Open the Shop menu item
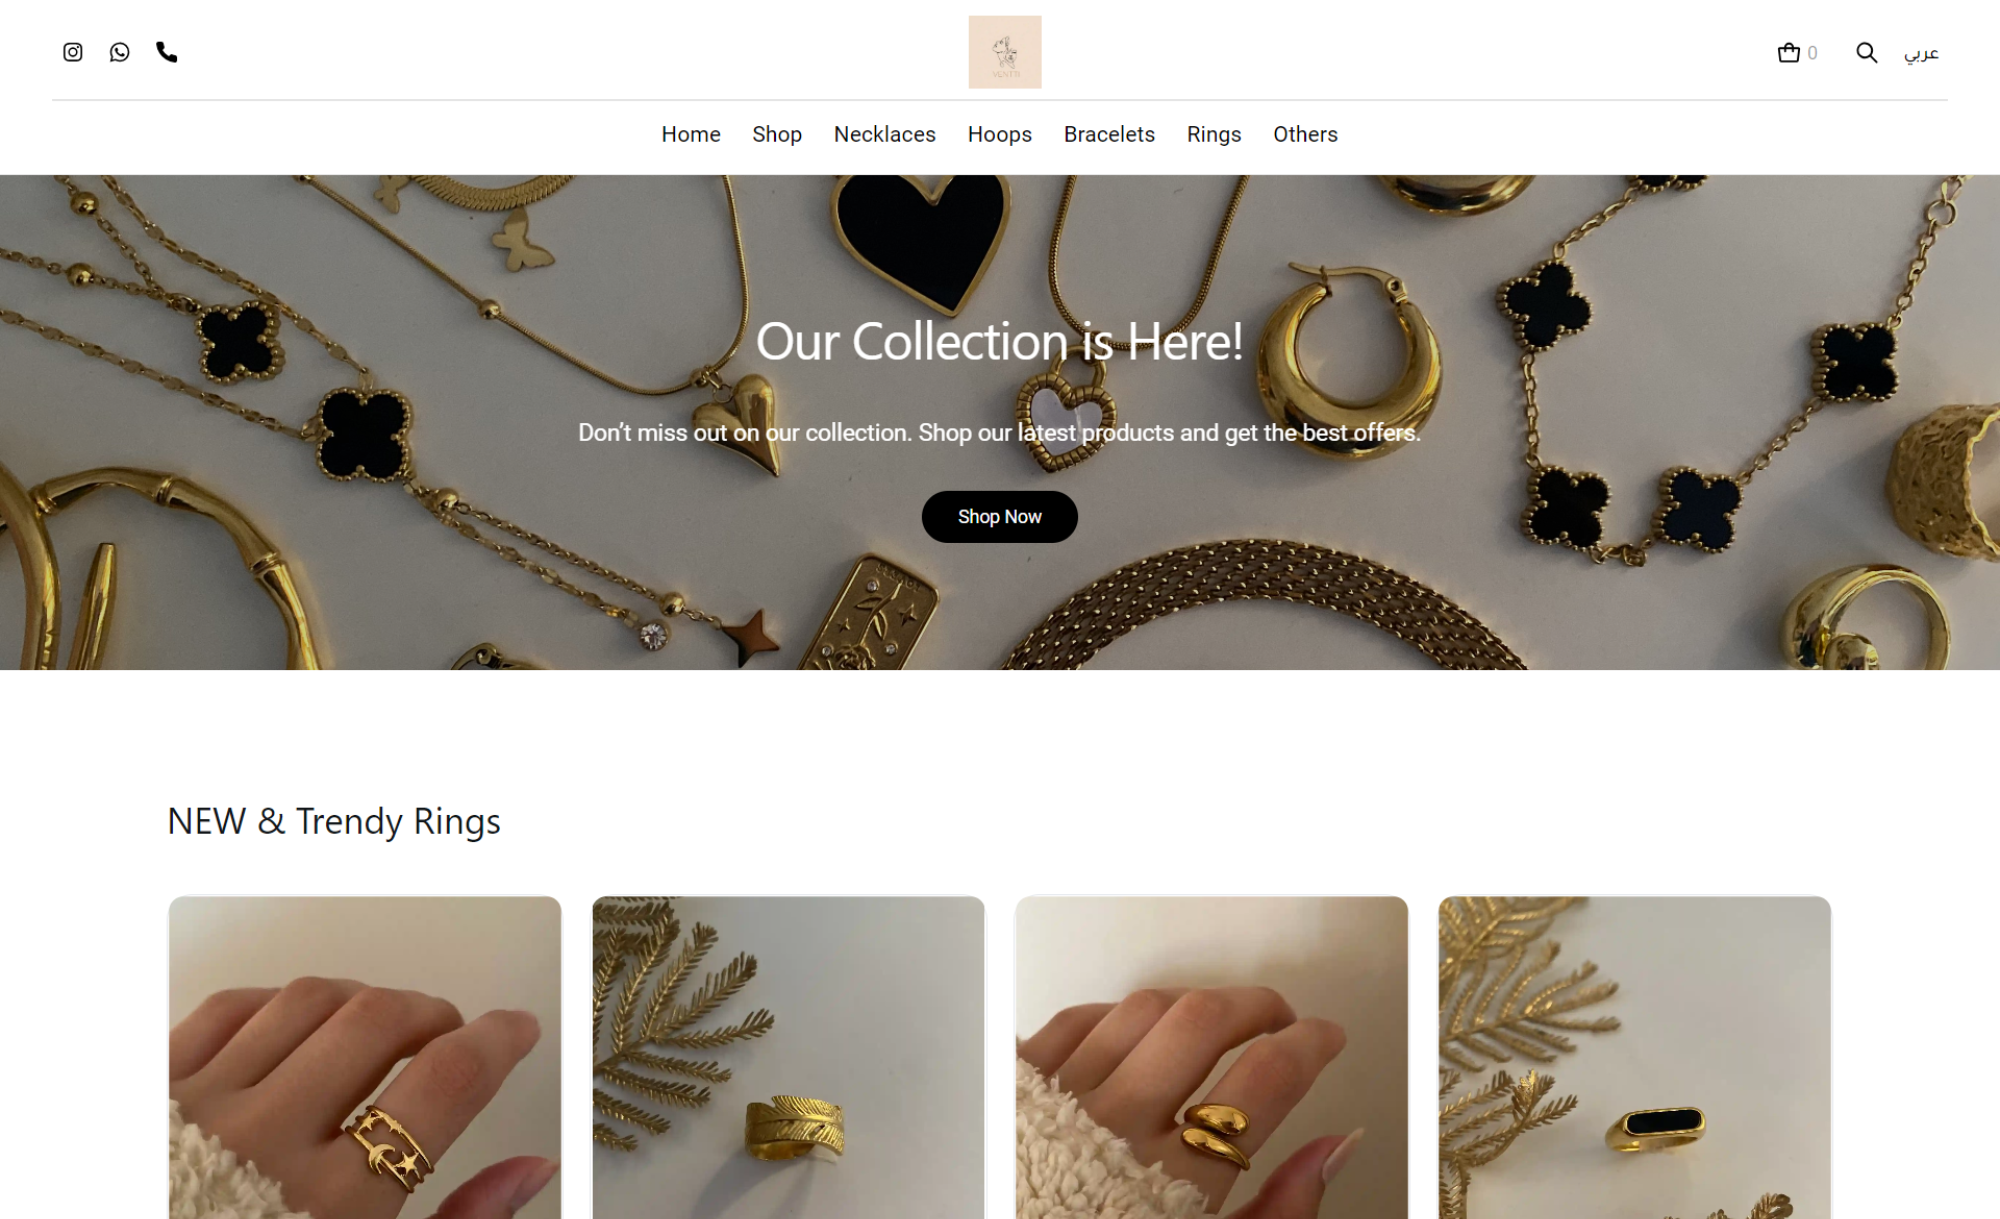 pyautogui.click(x=777, y=134)
